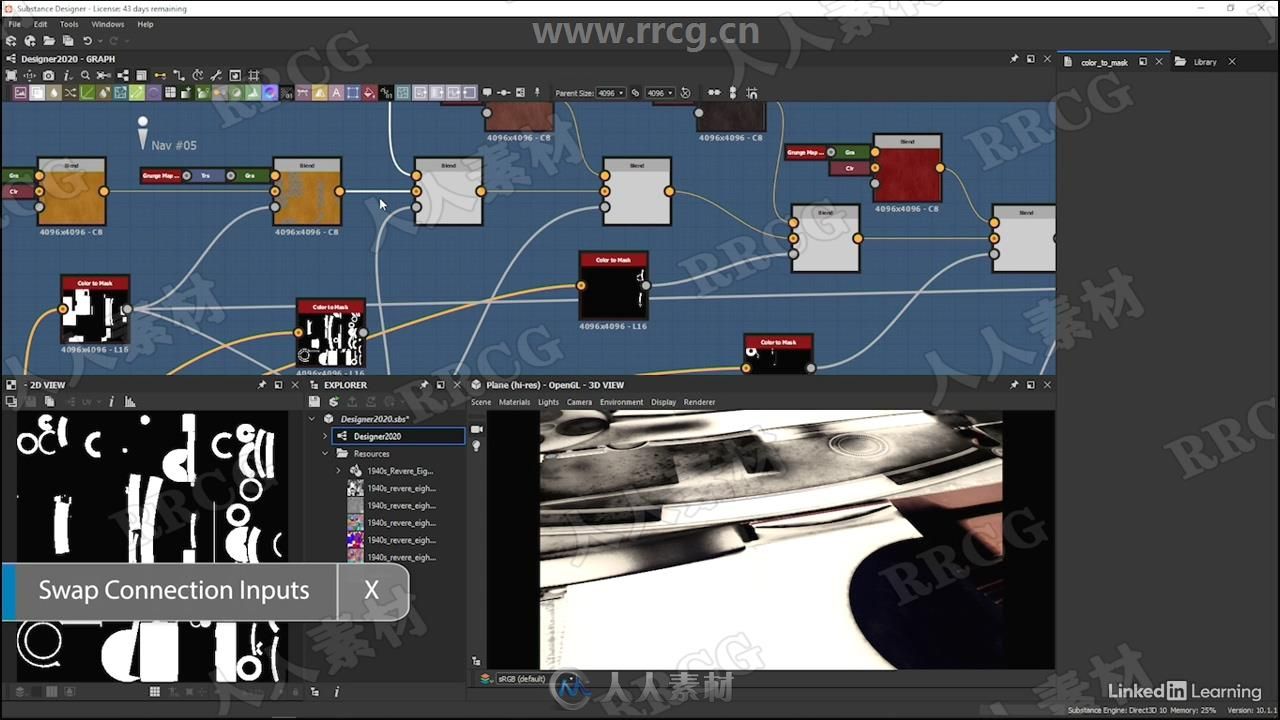Toggle tiling grid icon at 2D View bottom
The image size is (1280, 720).
click(x=154, y=691)
